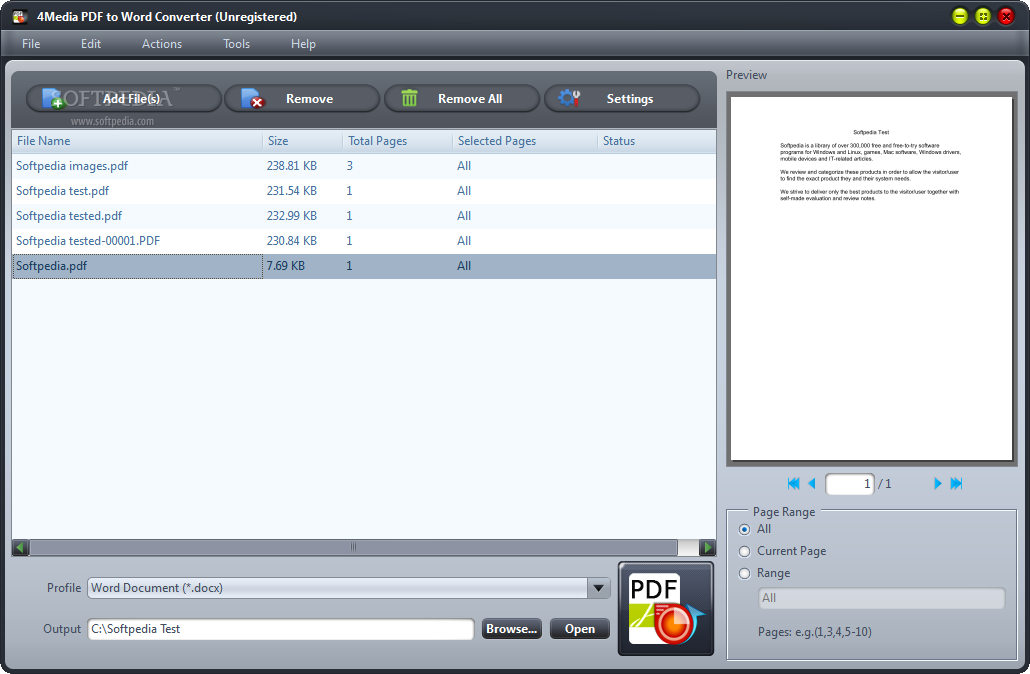Click the Status column header
Screen dimensions: 1030x674
pyautogui.click(x=657, y=141)
